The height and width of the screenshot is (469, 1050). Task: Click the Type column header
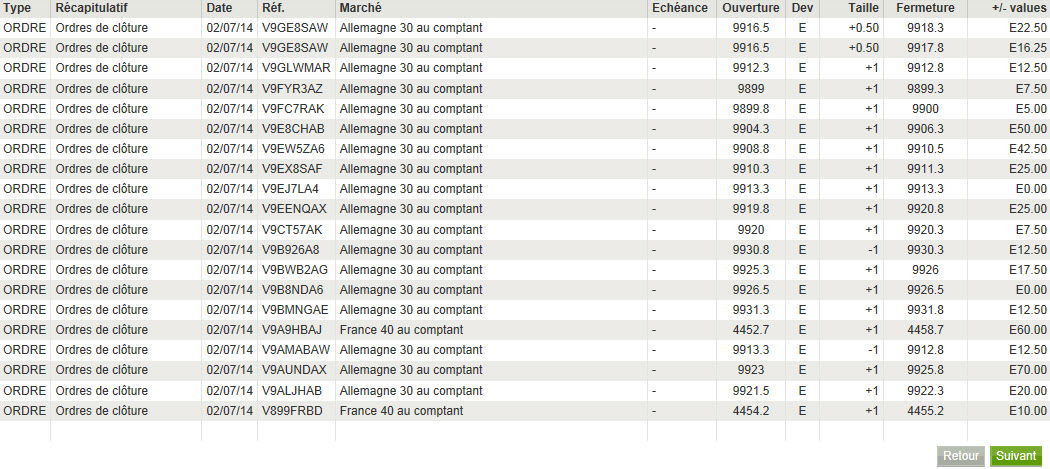click(x=17, y=8)
